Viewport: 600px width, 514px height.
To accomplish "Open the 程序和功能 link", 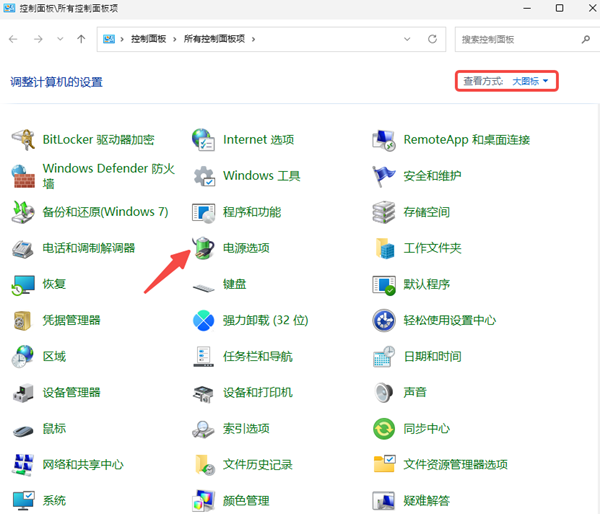I will pos(251,212).
